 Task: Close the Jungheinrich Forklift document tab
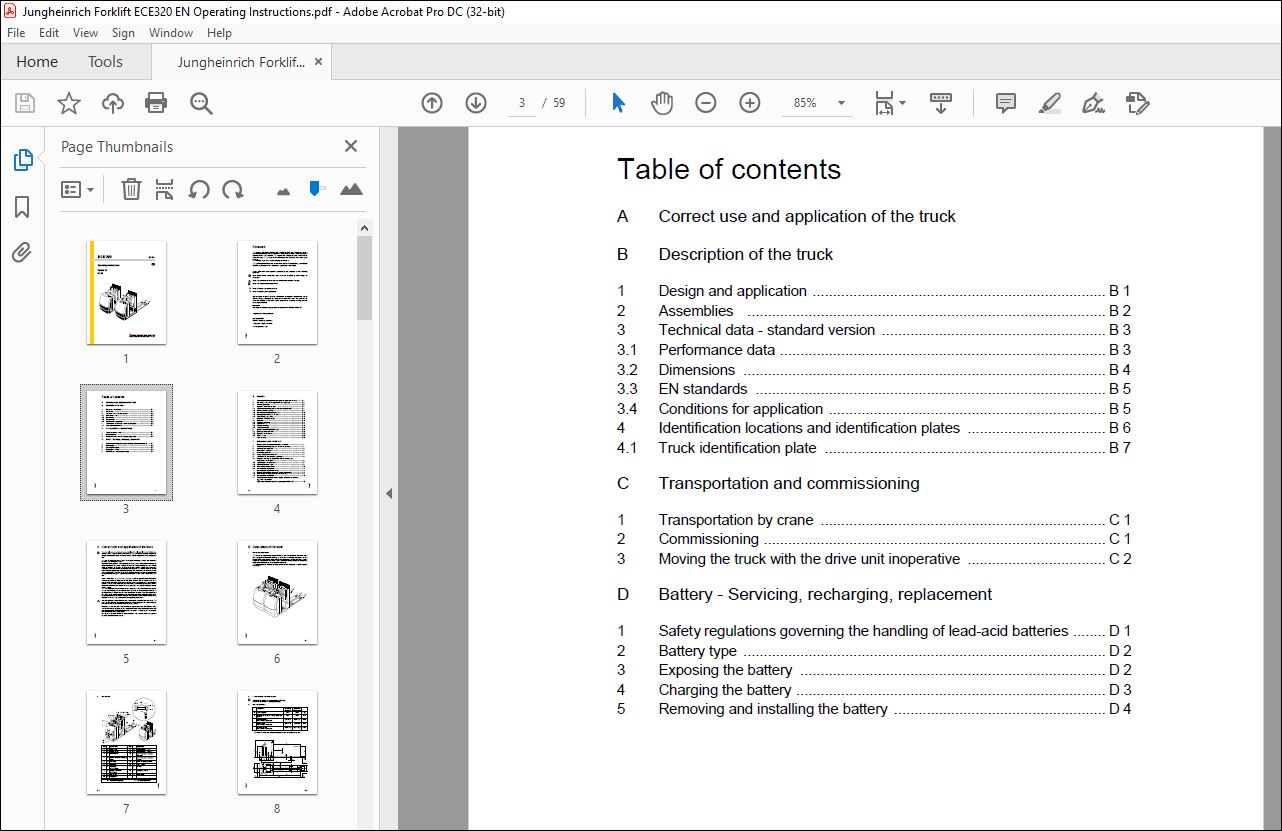(x=319, y=61)
